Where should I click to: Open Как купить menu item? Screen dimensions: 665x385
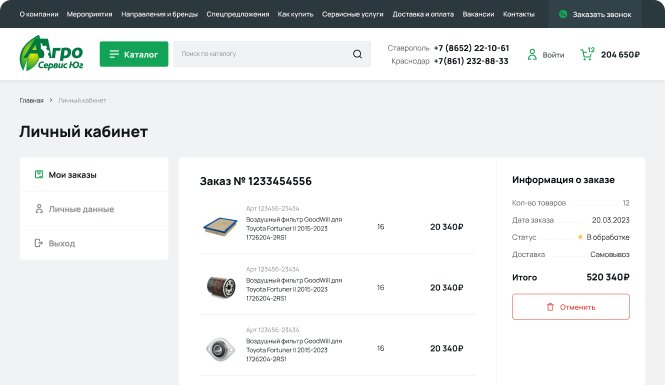point(295,14)
